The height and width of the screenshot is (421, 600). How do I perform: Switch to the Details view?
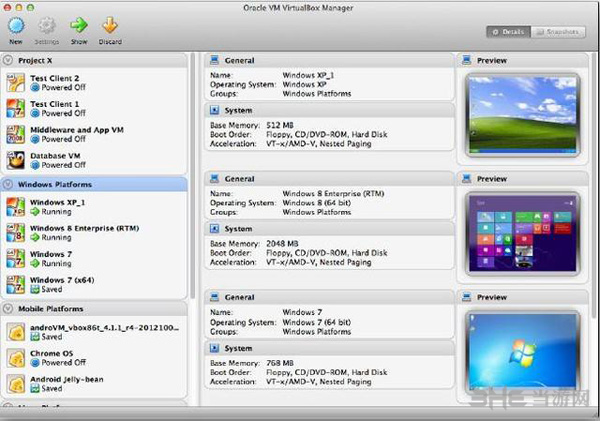click(x=509, y=32)
